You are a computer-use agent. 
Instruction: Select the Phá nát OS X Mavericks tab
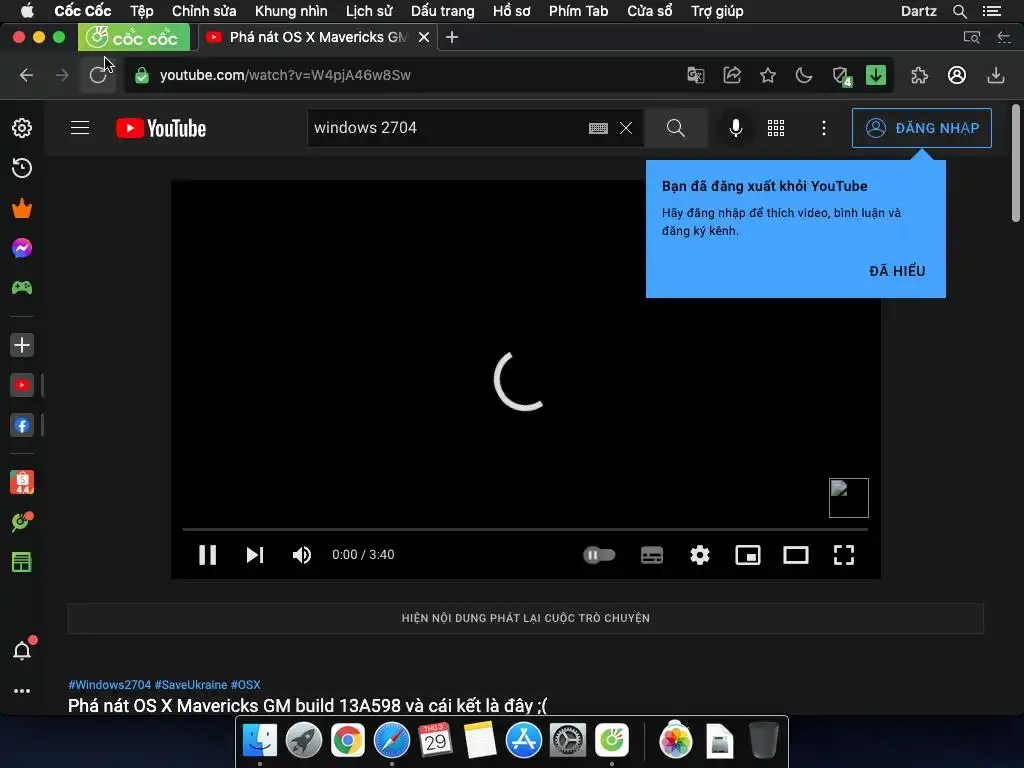(318, 37)
